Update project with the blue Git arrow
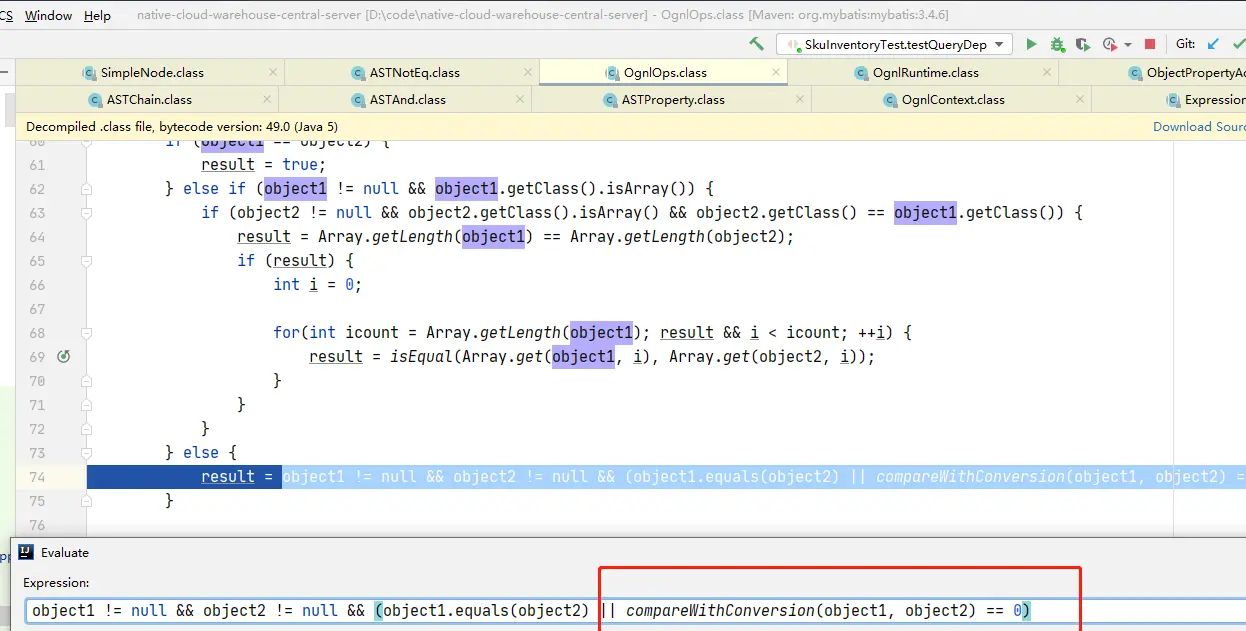1246x631 pixels. (1212, 44)
